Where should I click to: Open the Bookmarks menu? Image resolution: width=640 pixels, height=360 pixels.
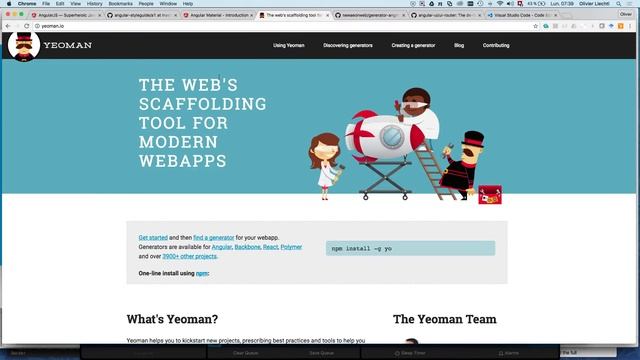(x=120, y=3)
